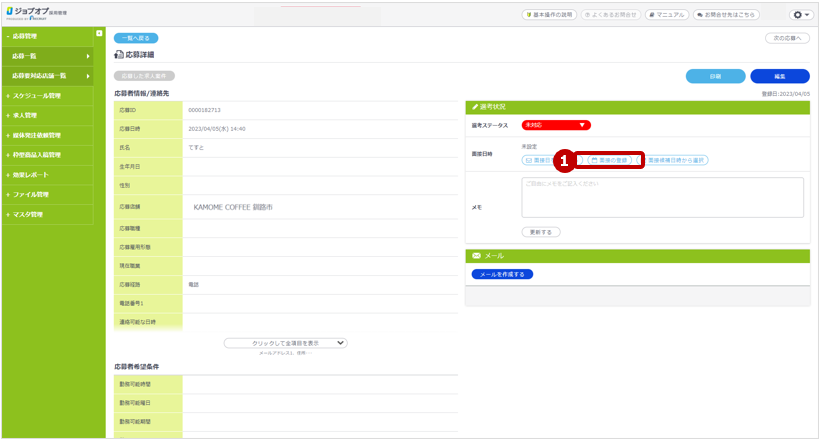Click メールを作成する button
This screenshot has width=822, height=443.
502,274
